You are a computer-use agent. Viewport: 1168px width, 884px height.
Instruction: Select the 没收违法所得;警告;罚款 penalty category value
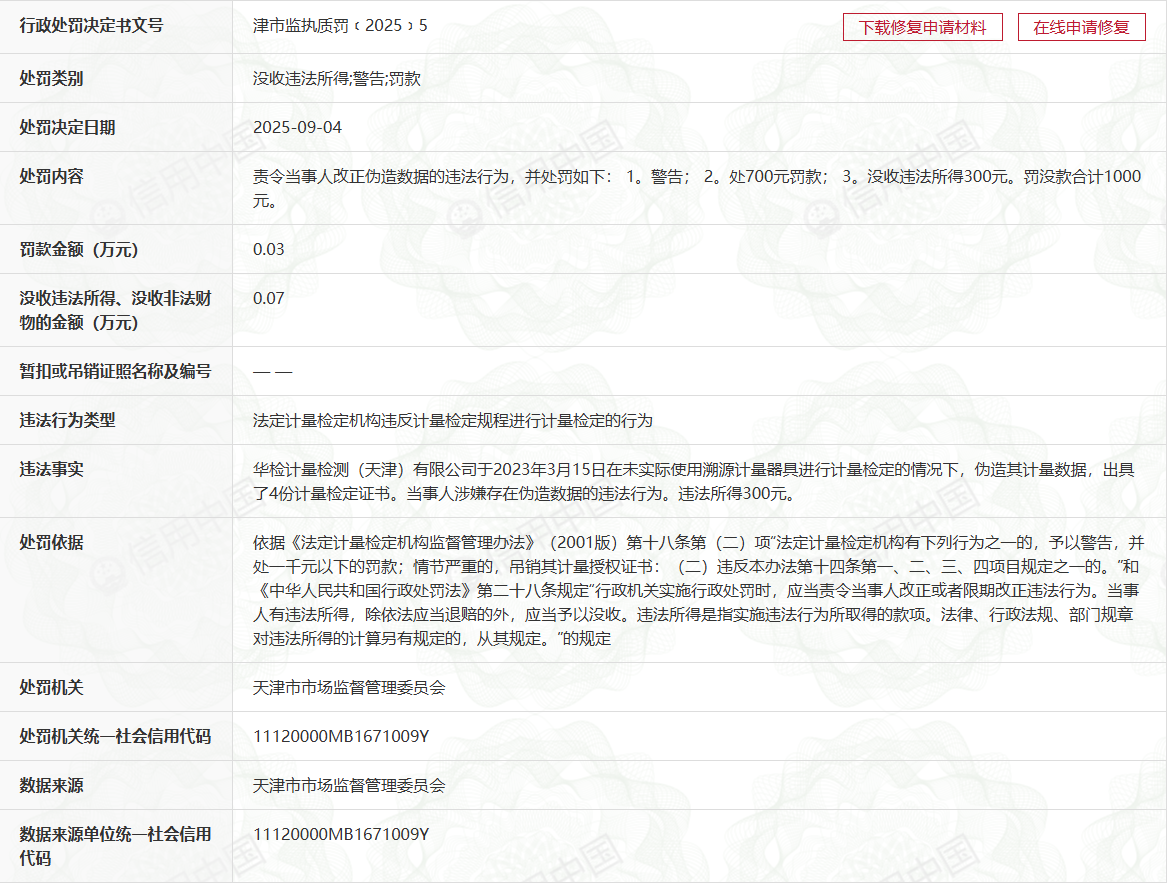(337, 78)
